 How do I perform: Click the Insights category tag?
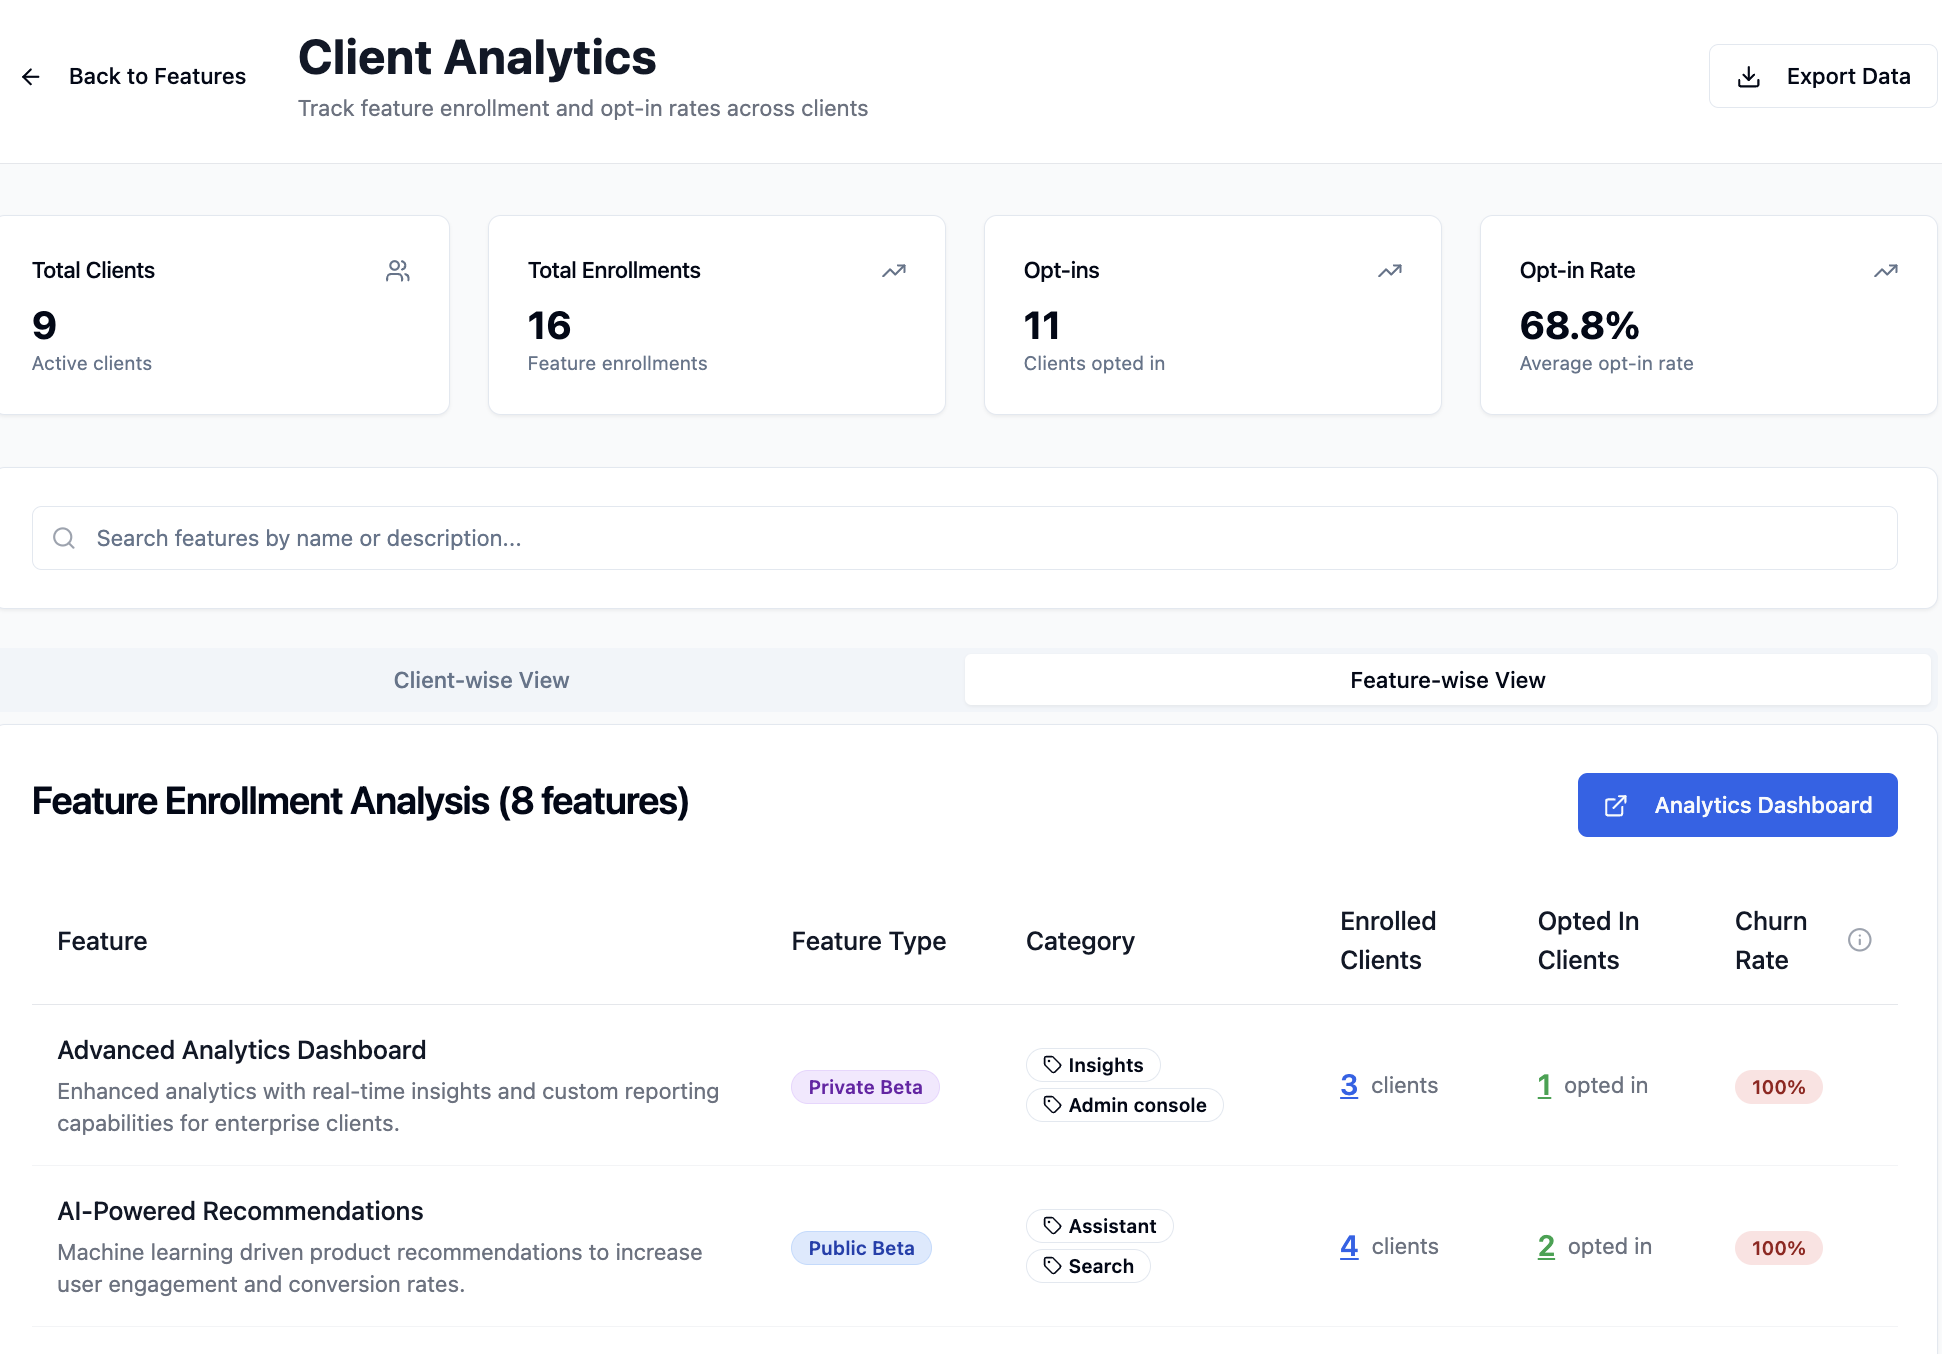tap(1093, 1065)
